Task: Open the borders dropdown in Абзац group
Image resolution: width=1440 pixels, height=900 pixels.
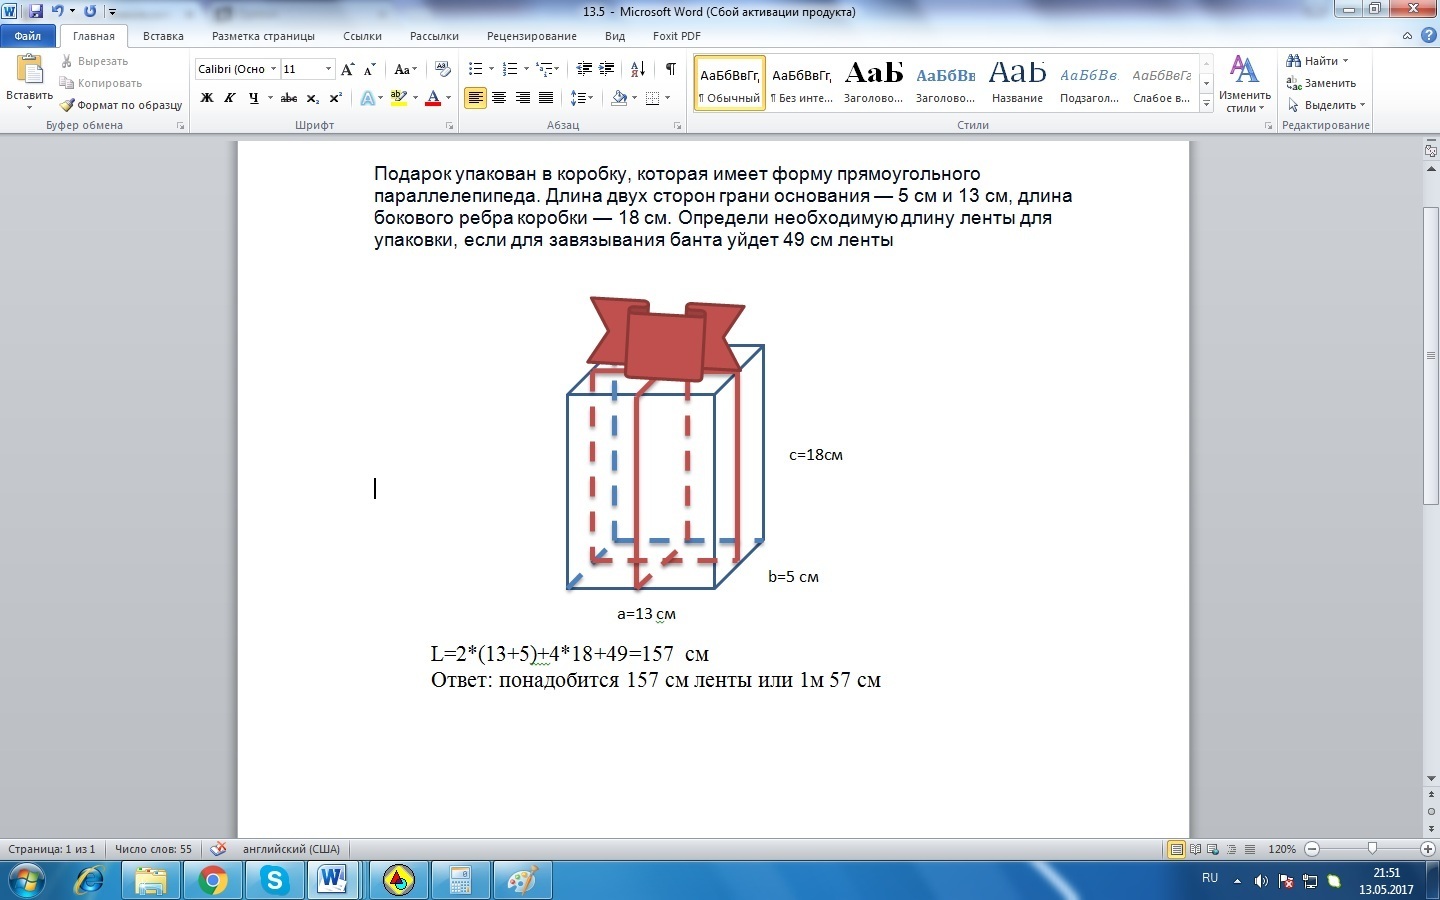Action: click(x=667, y=98)
